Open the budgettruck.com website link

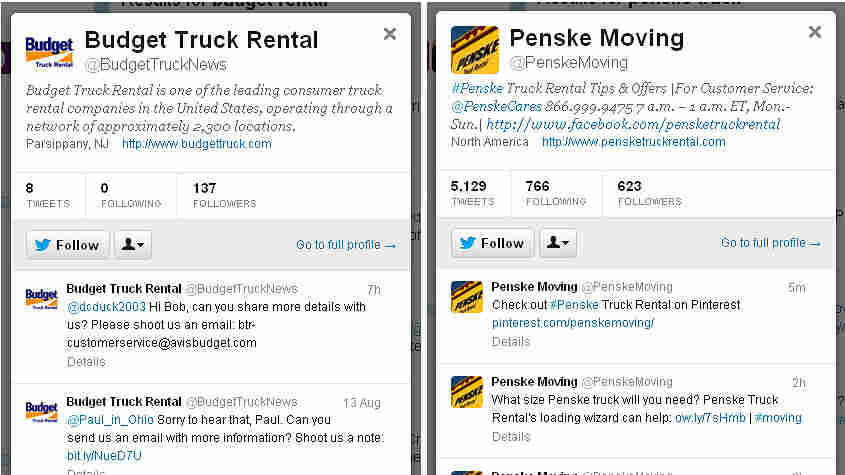[197, 144]
